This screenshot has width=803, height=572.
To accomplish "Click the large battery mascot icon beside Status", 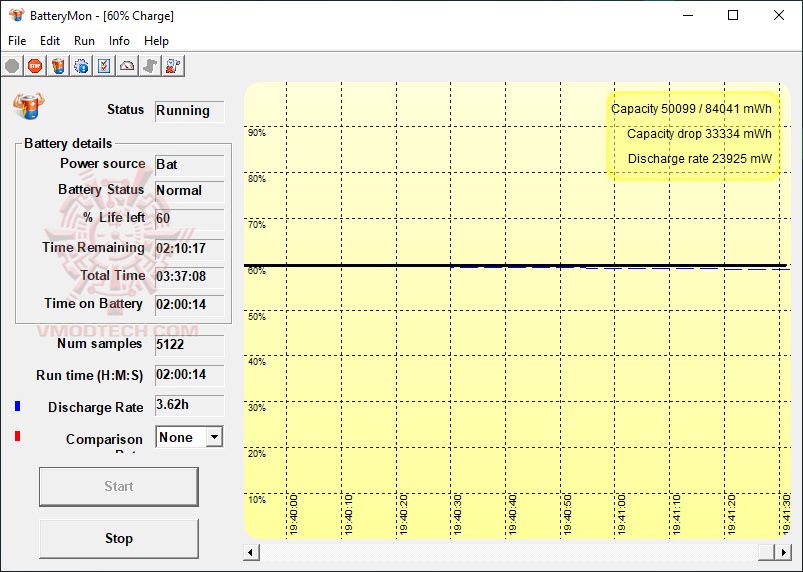I will (x=29, y=105).
